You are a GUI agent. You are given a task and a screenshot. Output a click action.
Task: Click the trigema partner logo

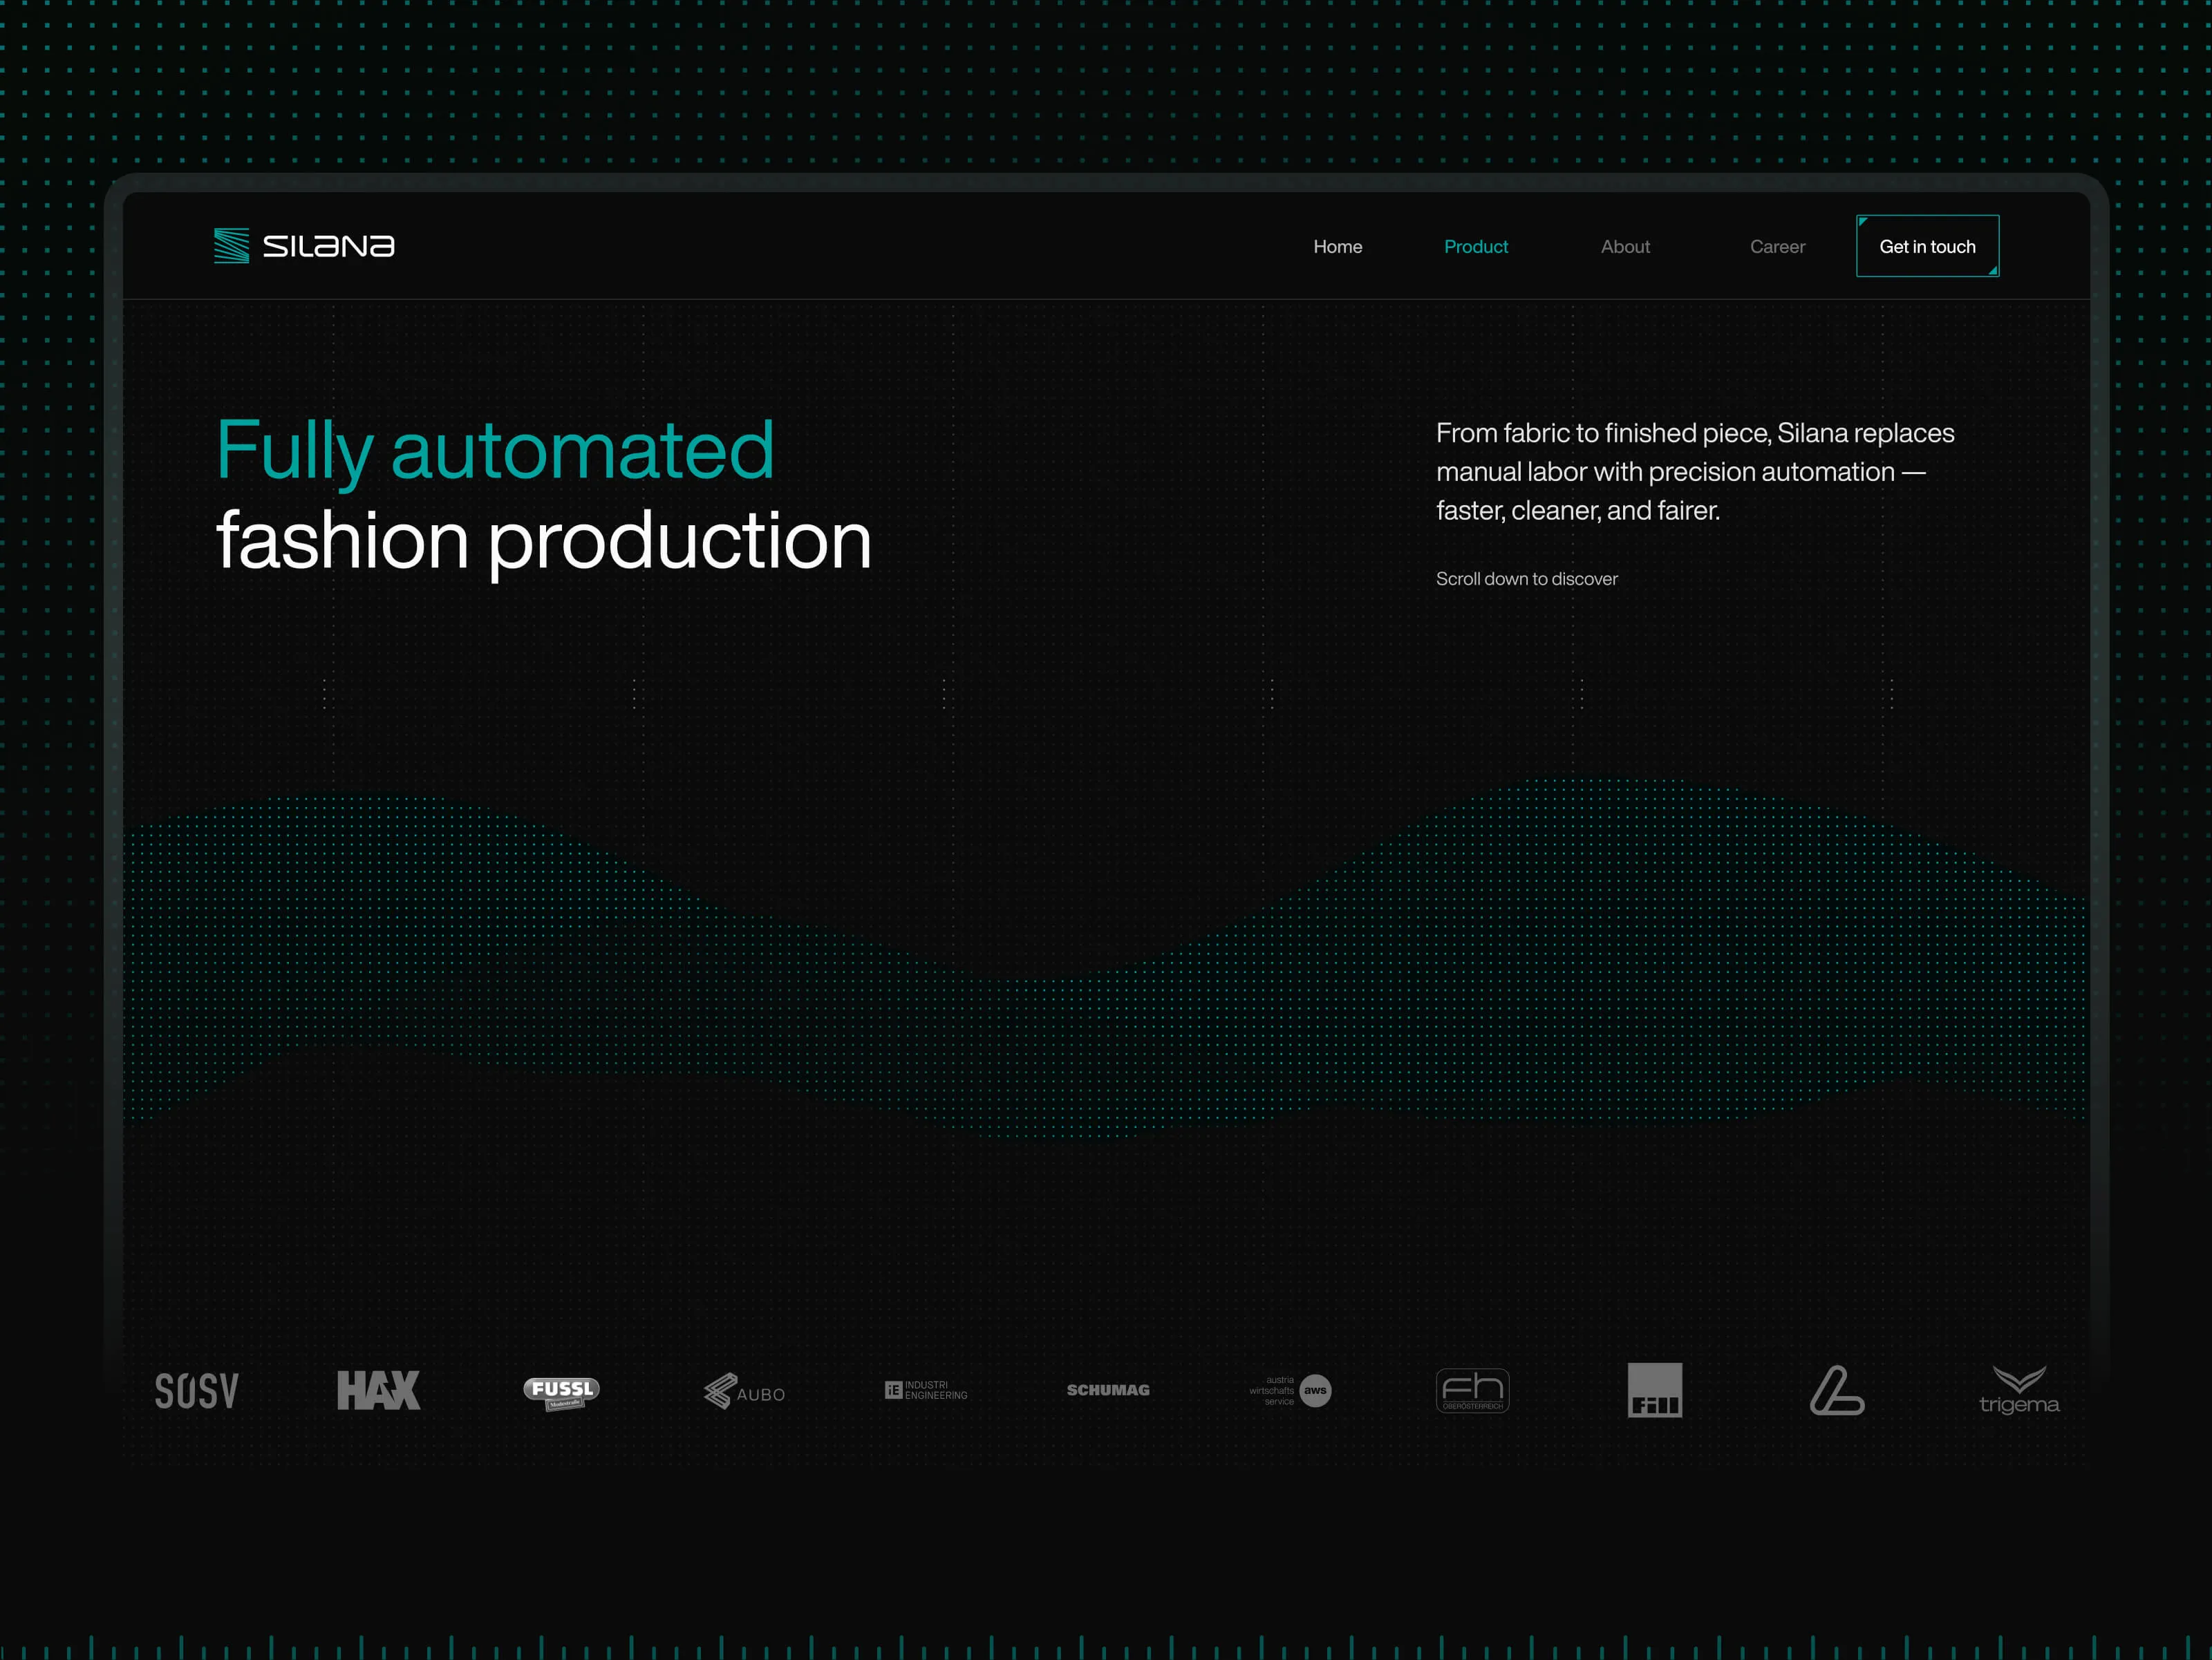[x=2019, y=1391]
